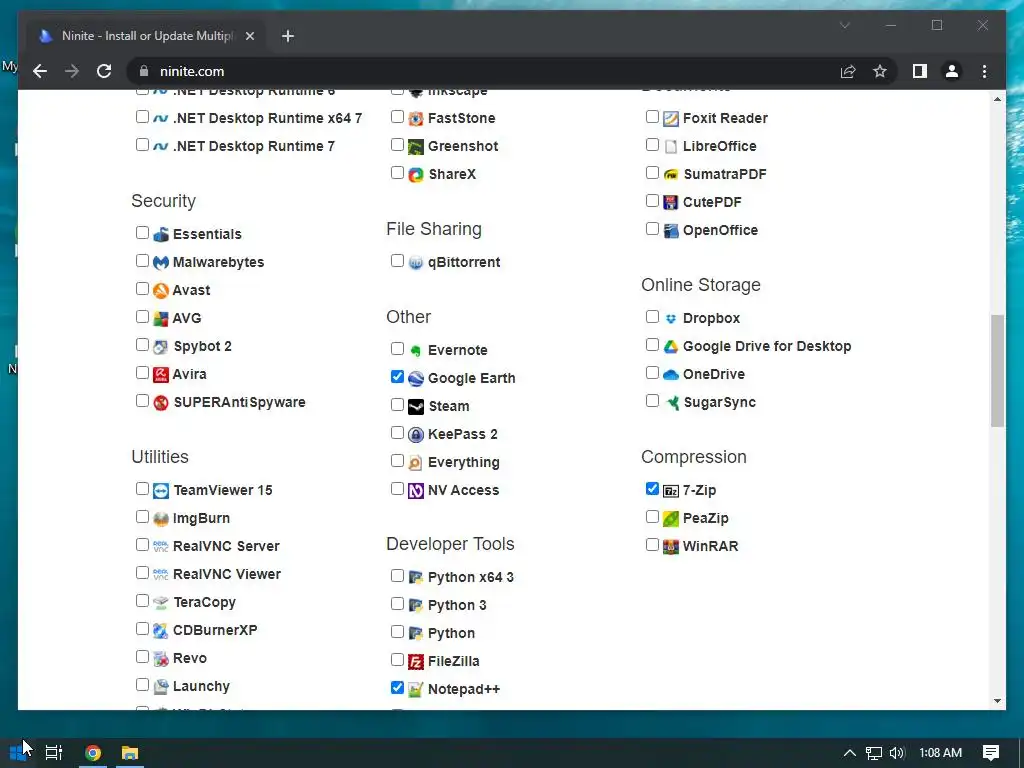Click the WinRAR icon
The image size is (1024, 768).
tap(671, 547)
